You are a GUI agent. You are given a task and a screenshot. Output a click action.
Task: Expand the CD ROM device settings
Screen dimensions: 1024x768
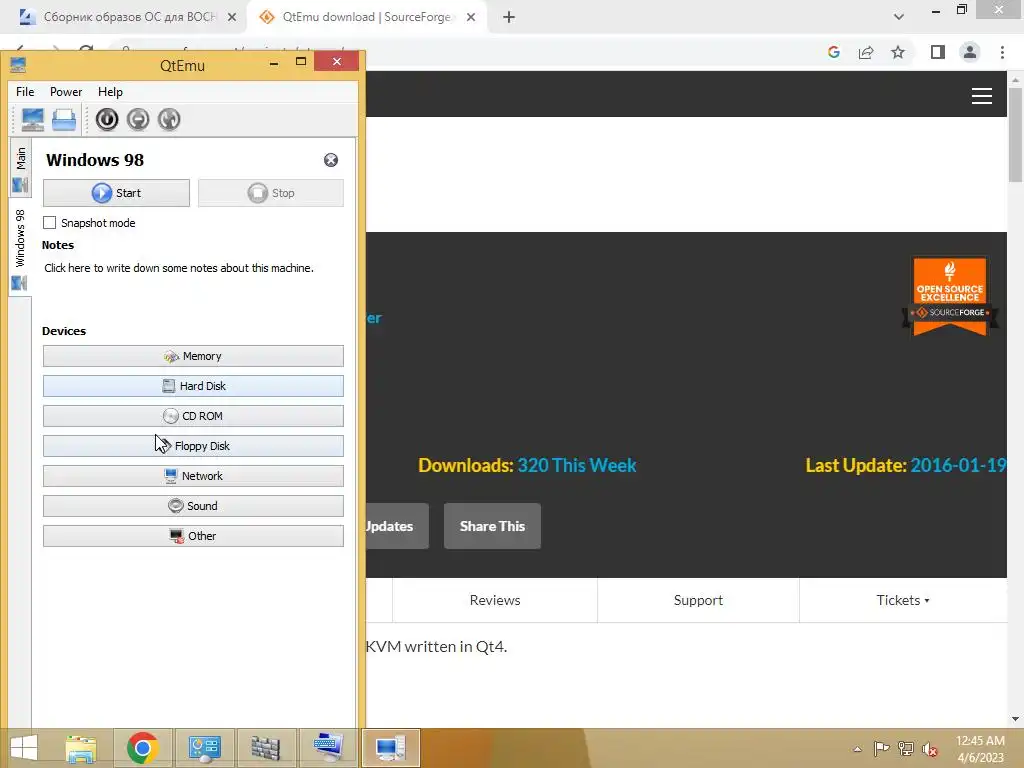(193, 416)
